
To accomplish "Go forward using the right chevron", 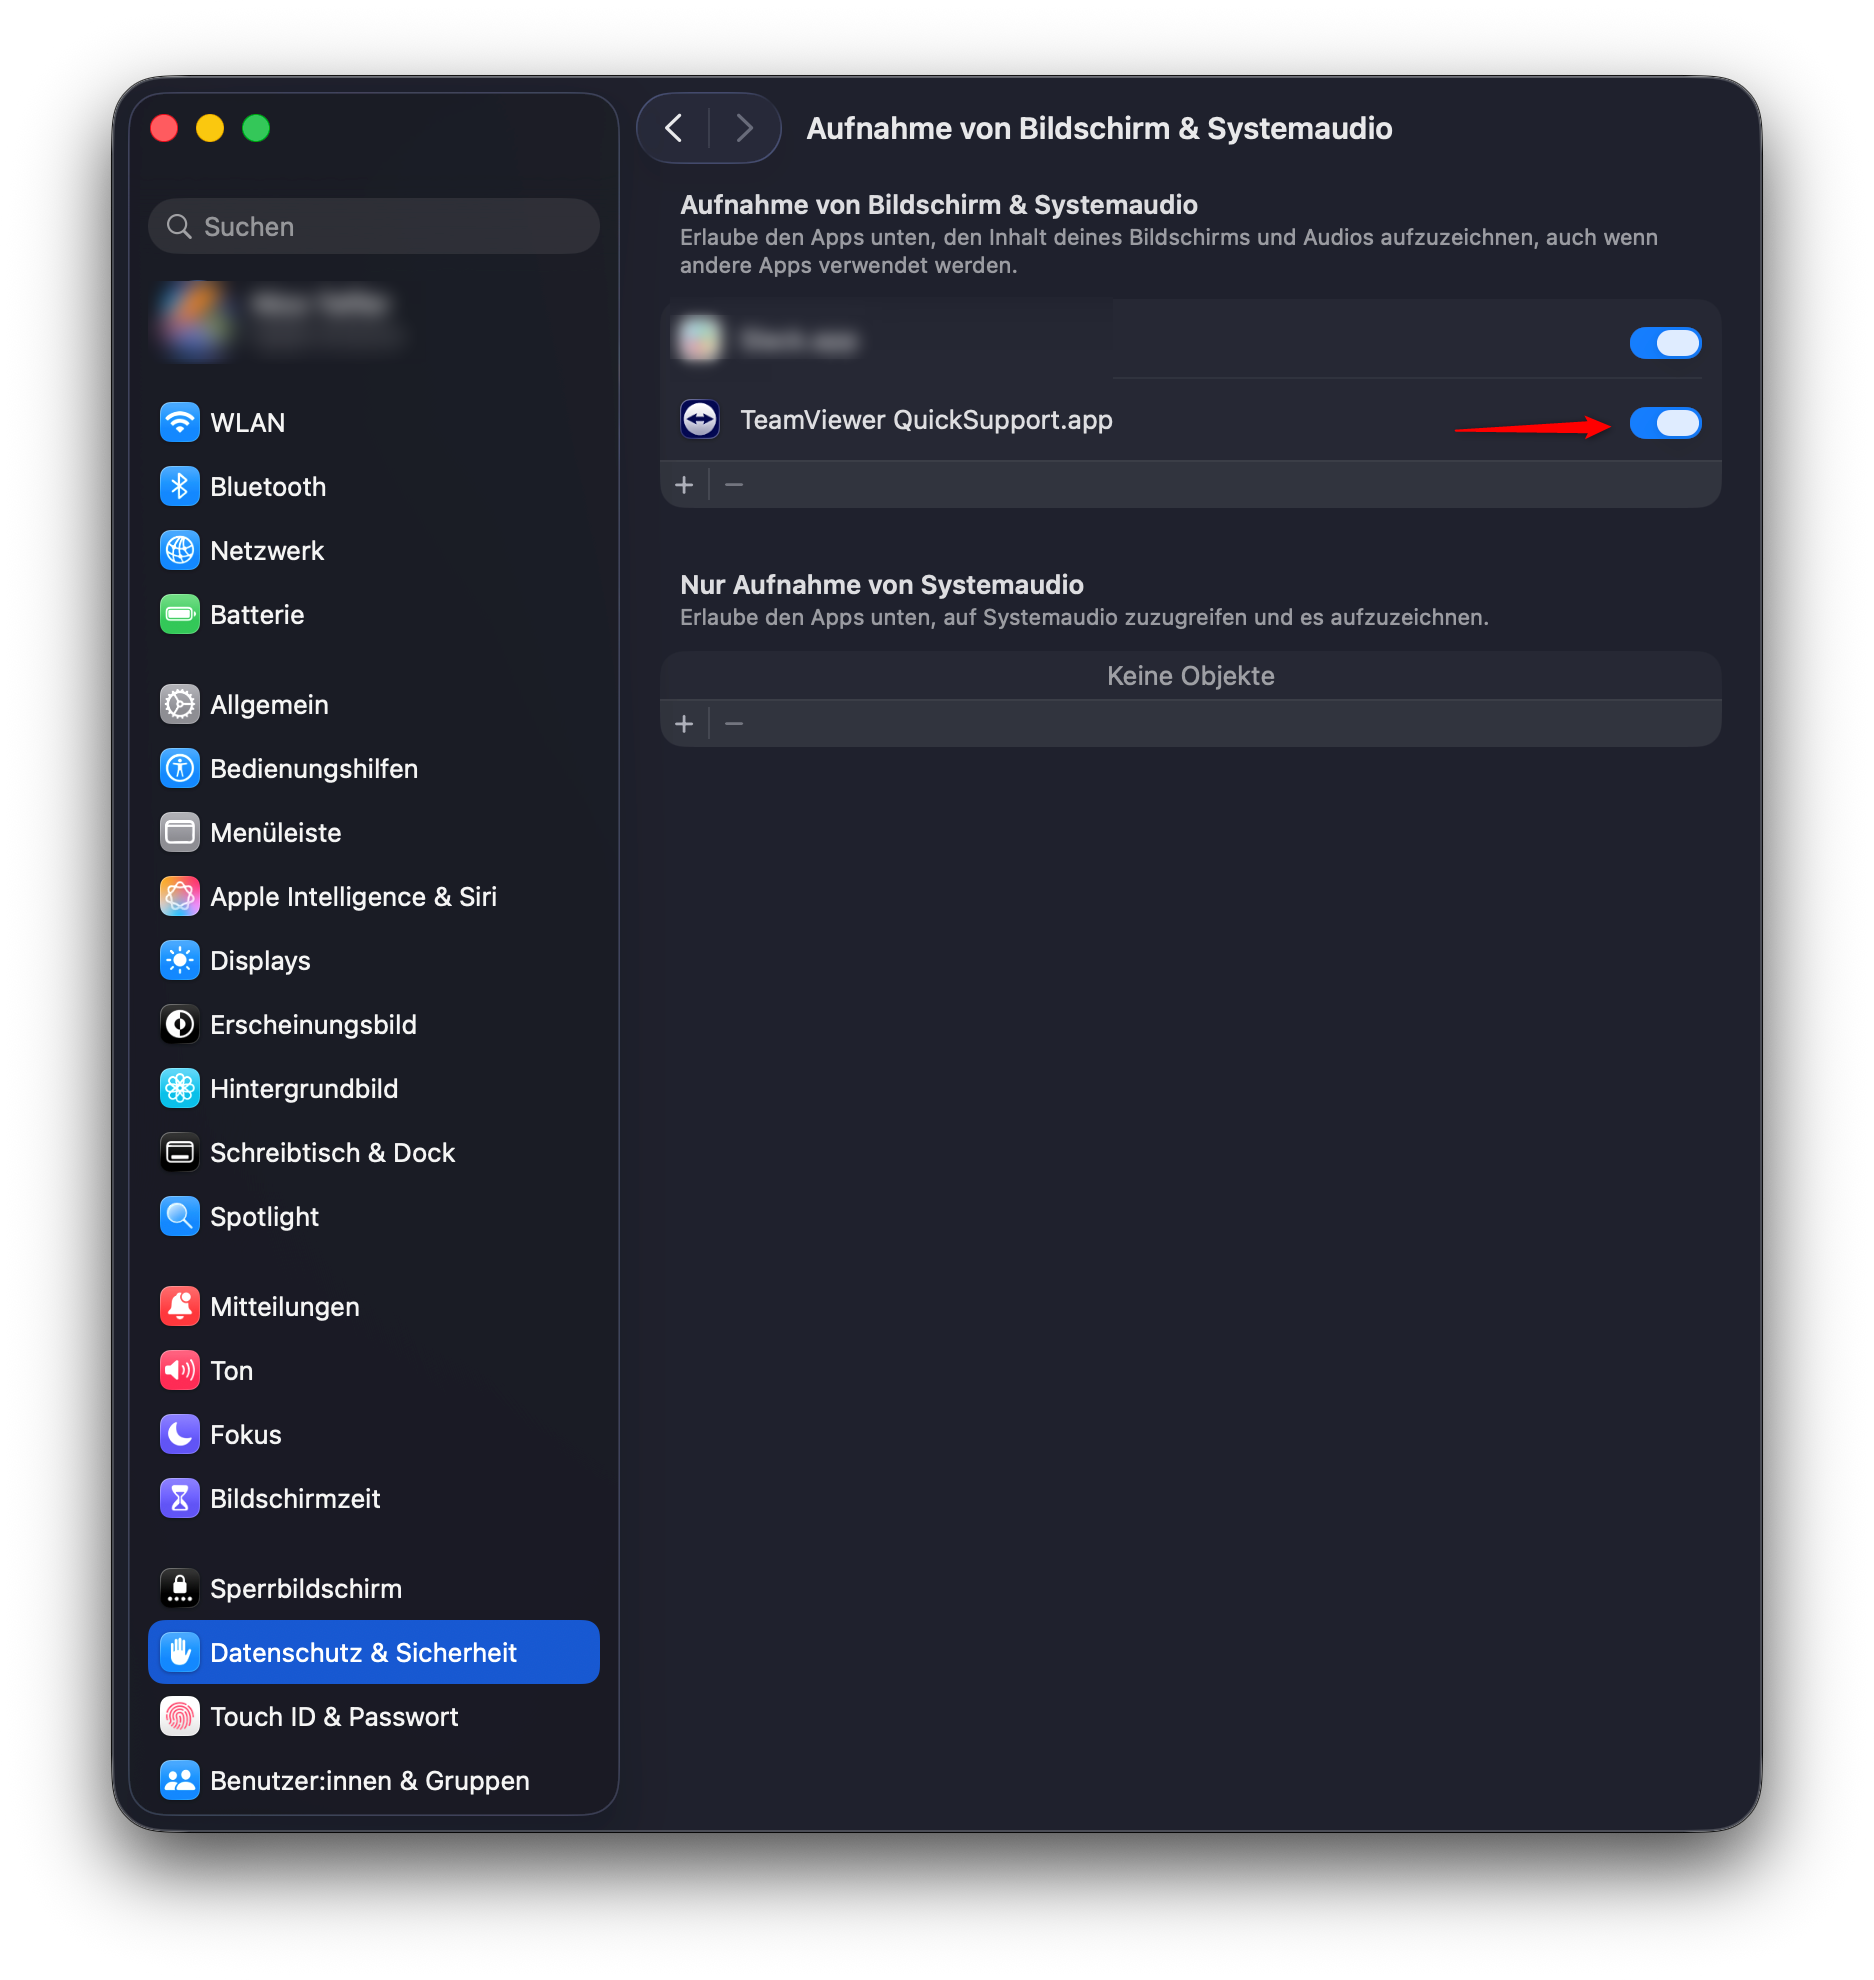I will (744, 128).
